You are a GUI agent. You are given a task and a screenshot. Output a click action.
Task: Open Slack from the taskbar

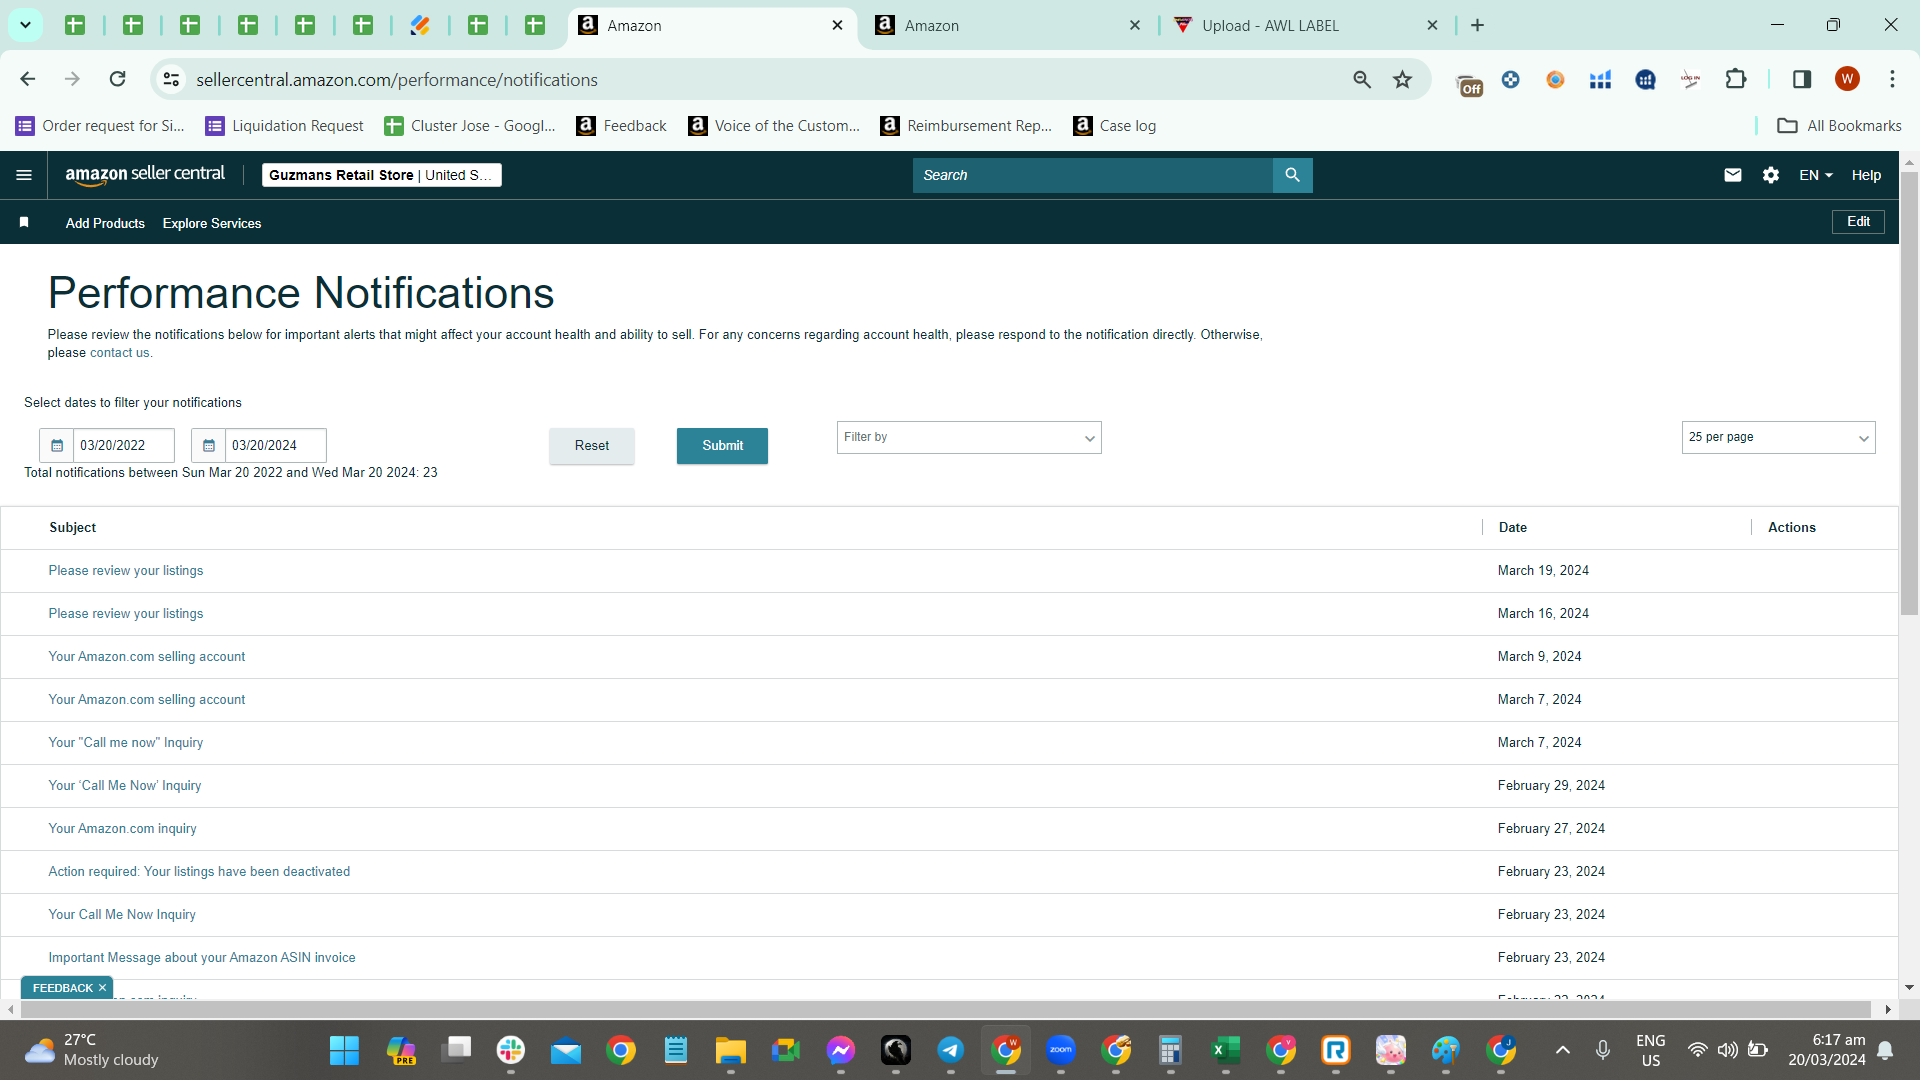(x=511, y=1050)
